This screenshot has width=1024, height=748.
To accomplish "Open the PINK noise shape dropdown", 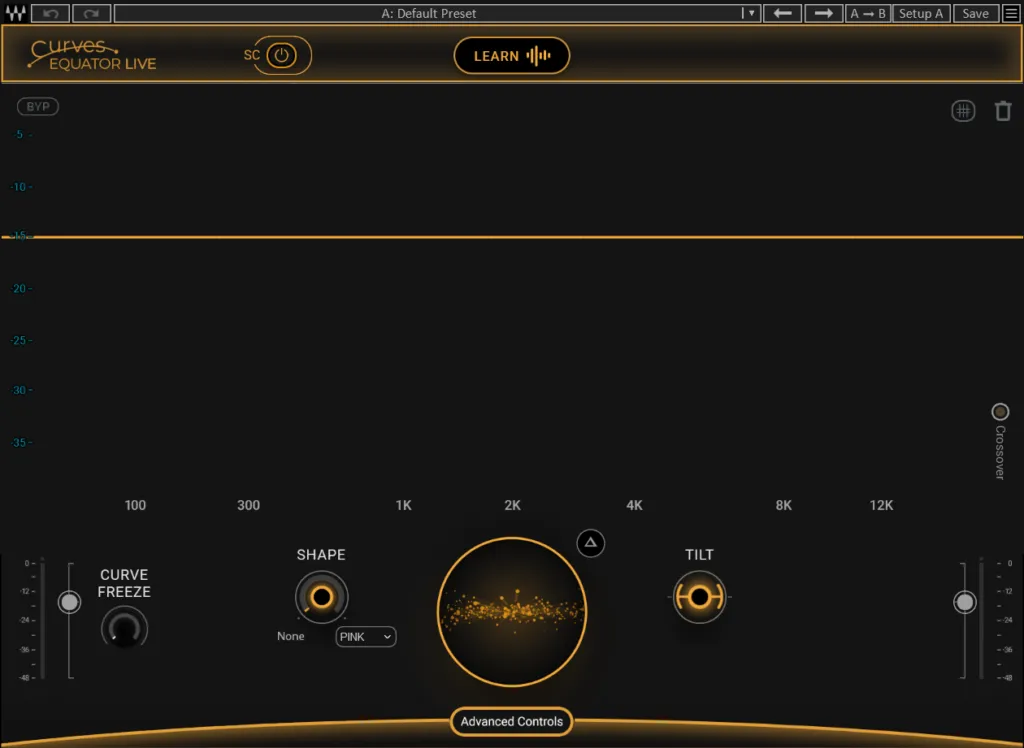I will pos(365,636).
